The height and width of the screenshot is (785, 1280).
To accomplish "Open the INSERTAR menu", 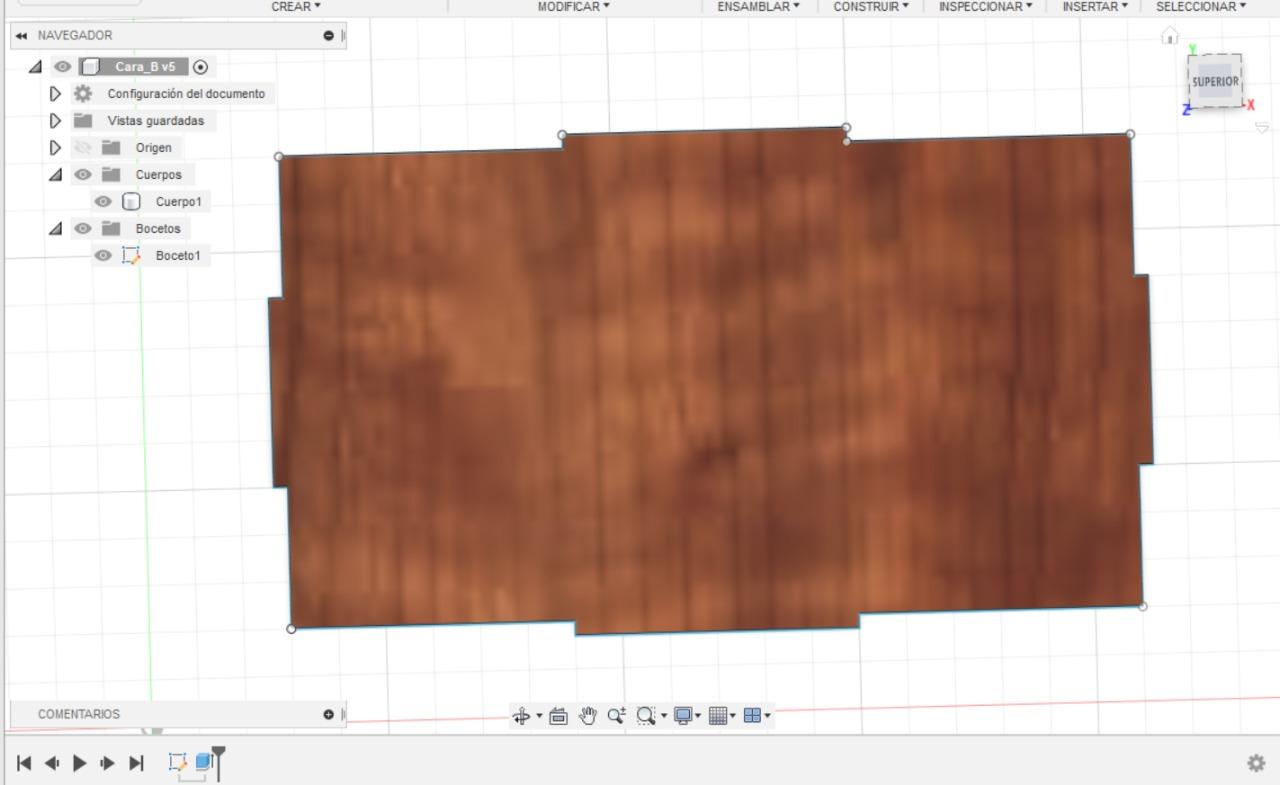I will point(1095,6).
